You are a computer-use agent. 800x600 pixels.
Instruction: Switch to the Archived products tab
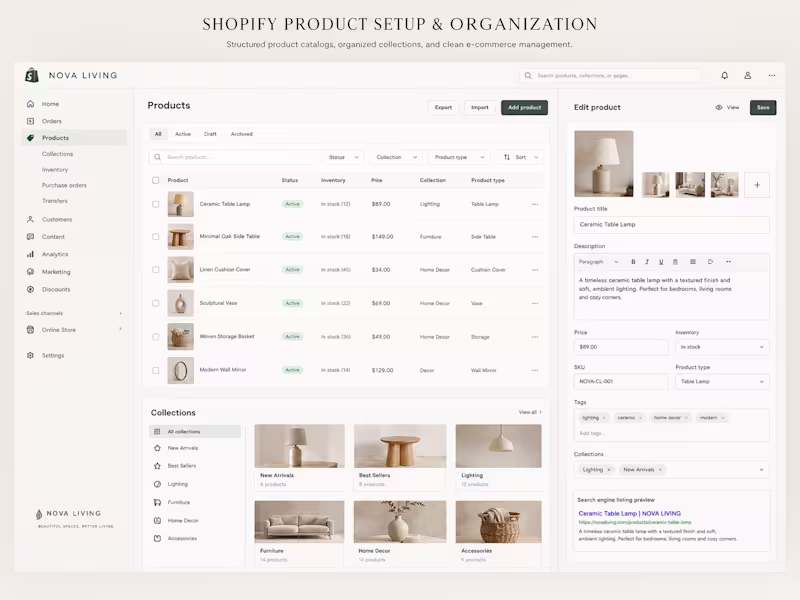[242, 134]
